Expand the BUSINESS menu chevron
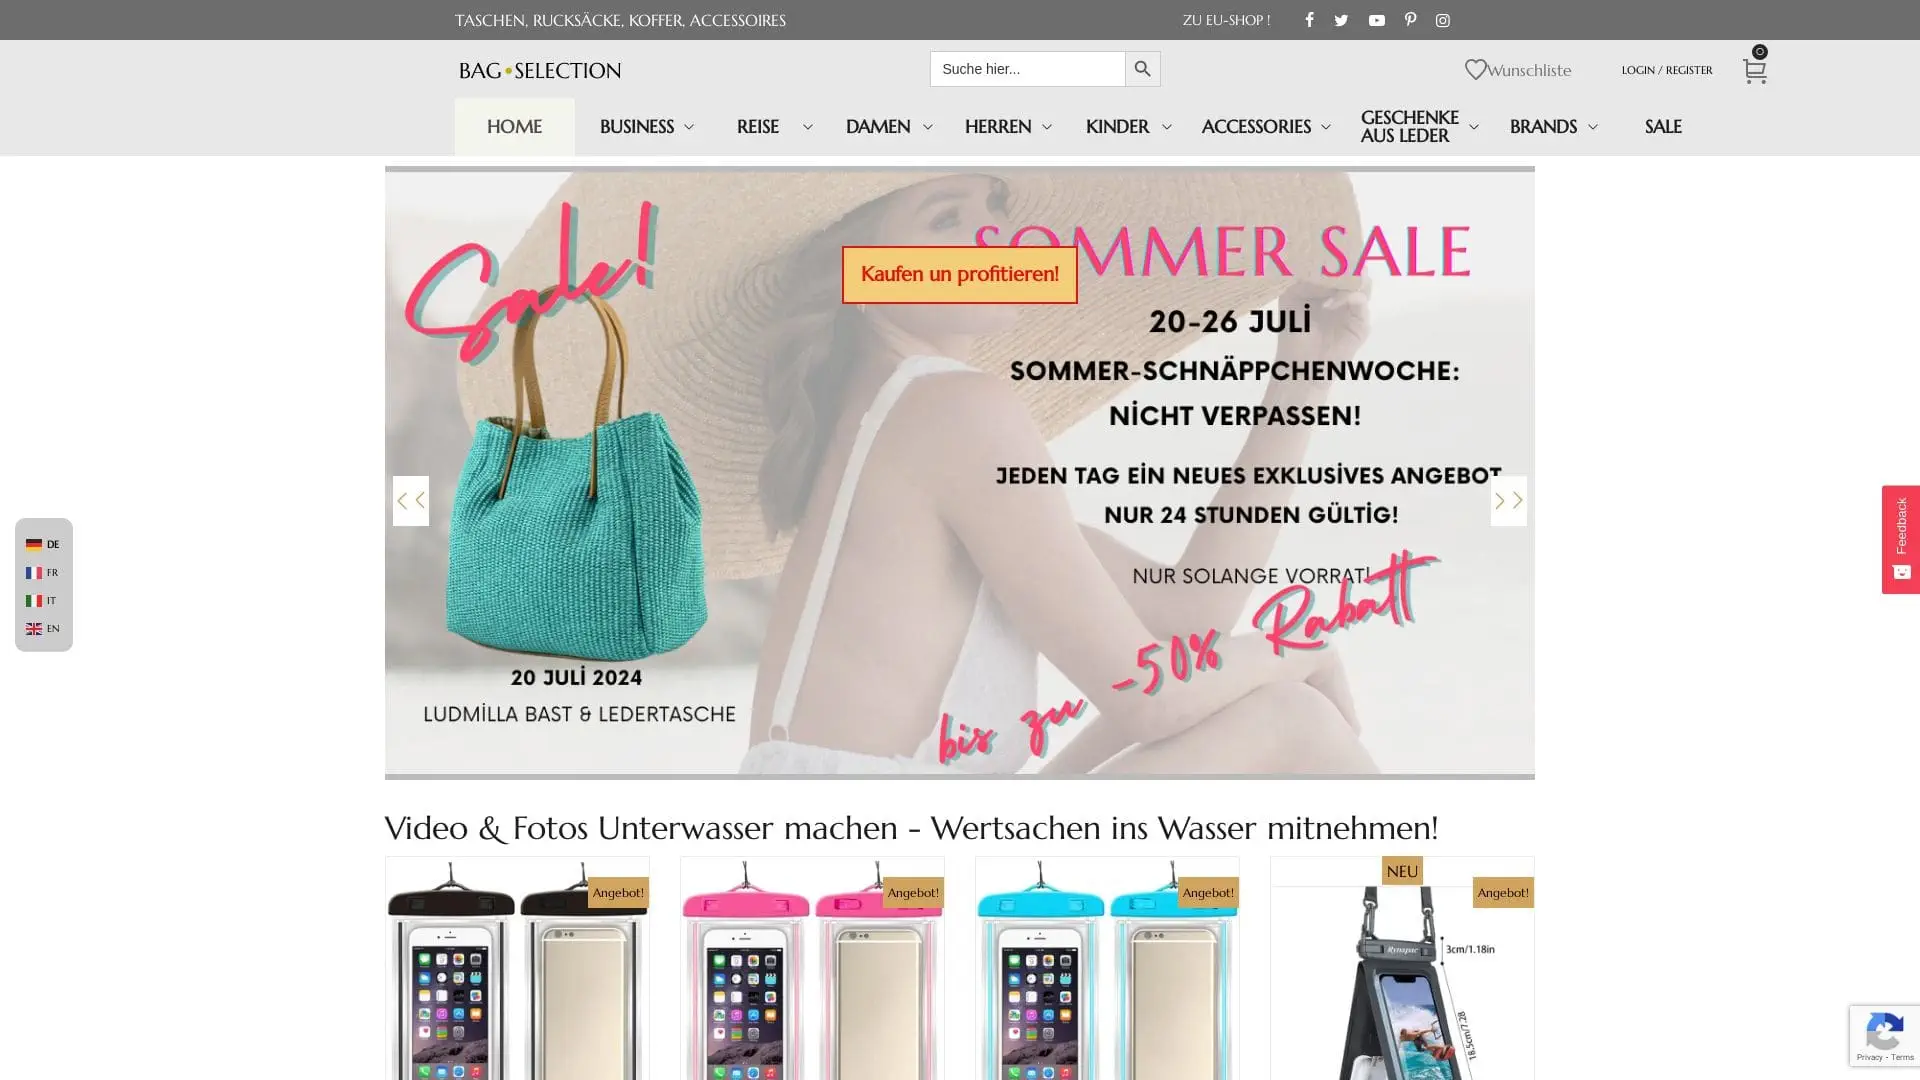Screen dimensions: 1920x1080 [x=689, y=127]
